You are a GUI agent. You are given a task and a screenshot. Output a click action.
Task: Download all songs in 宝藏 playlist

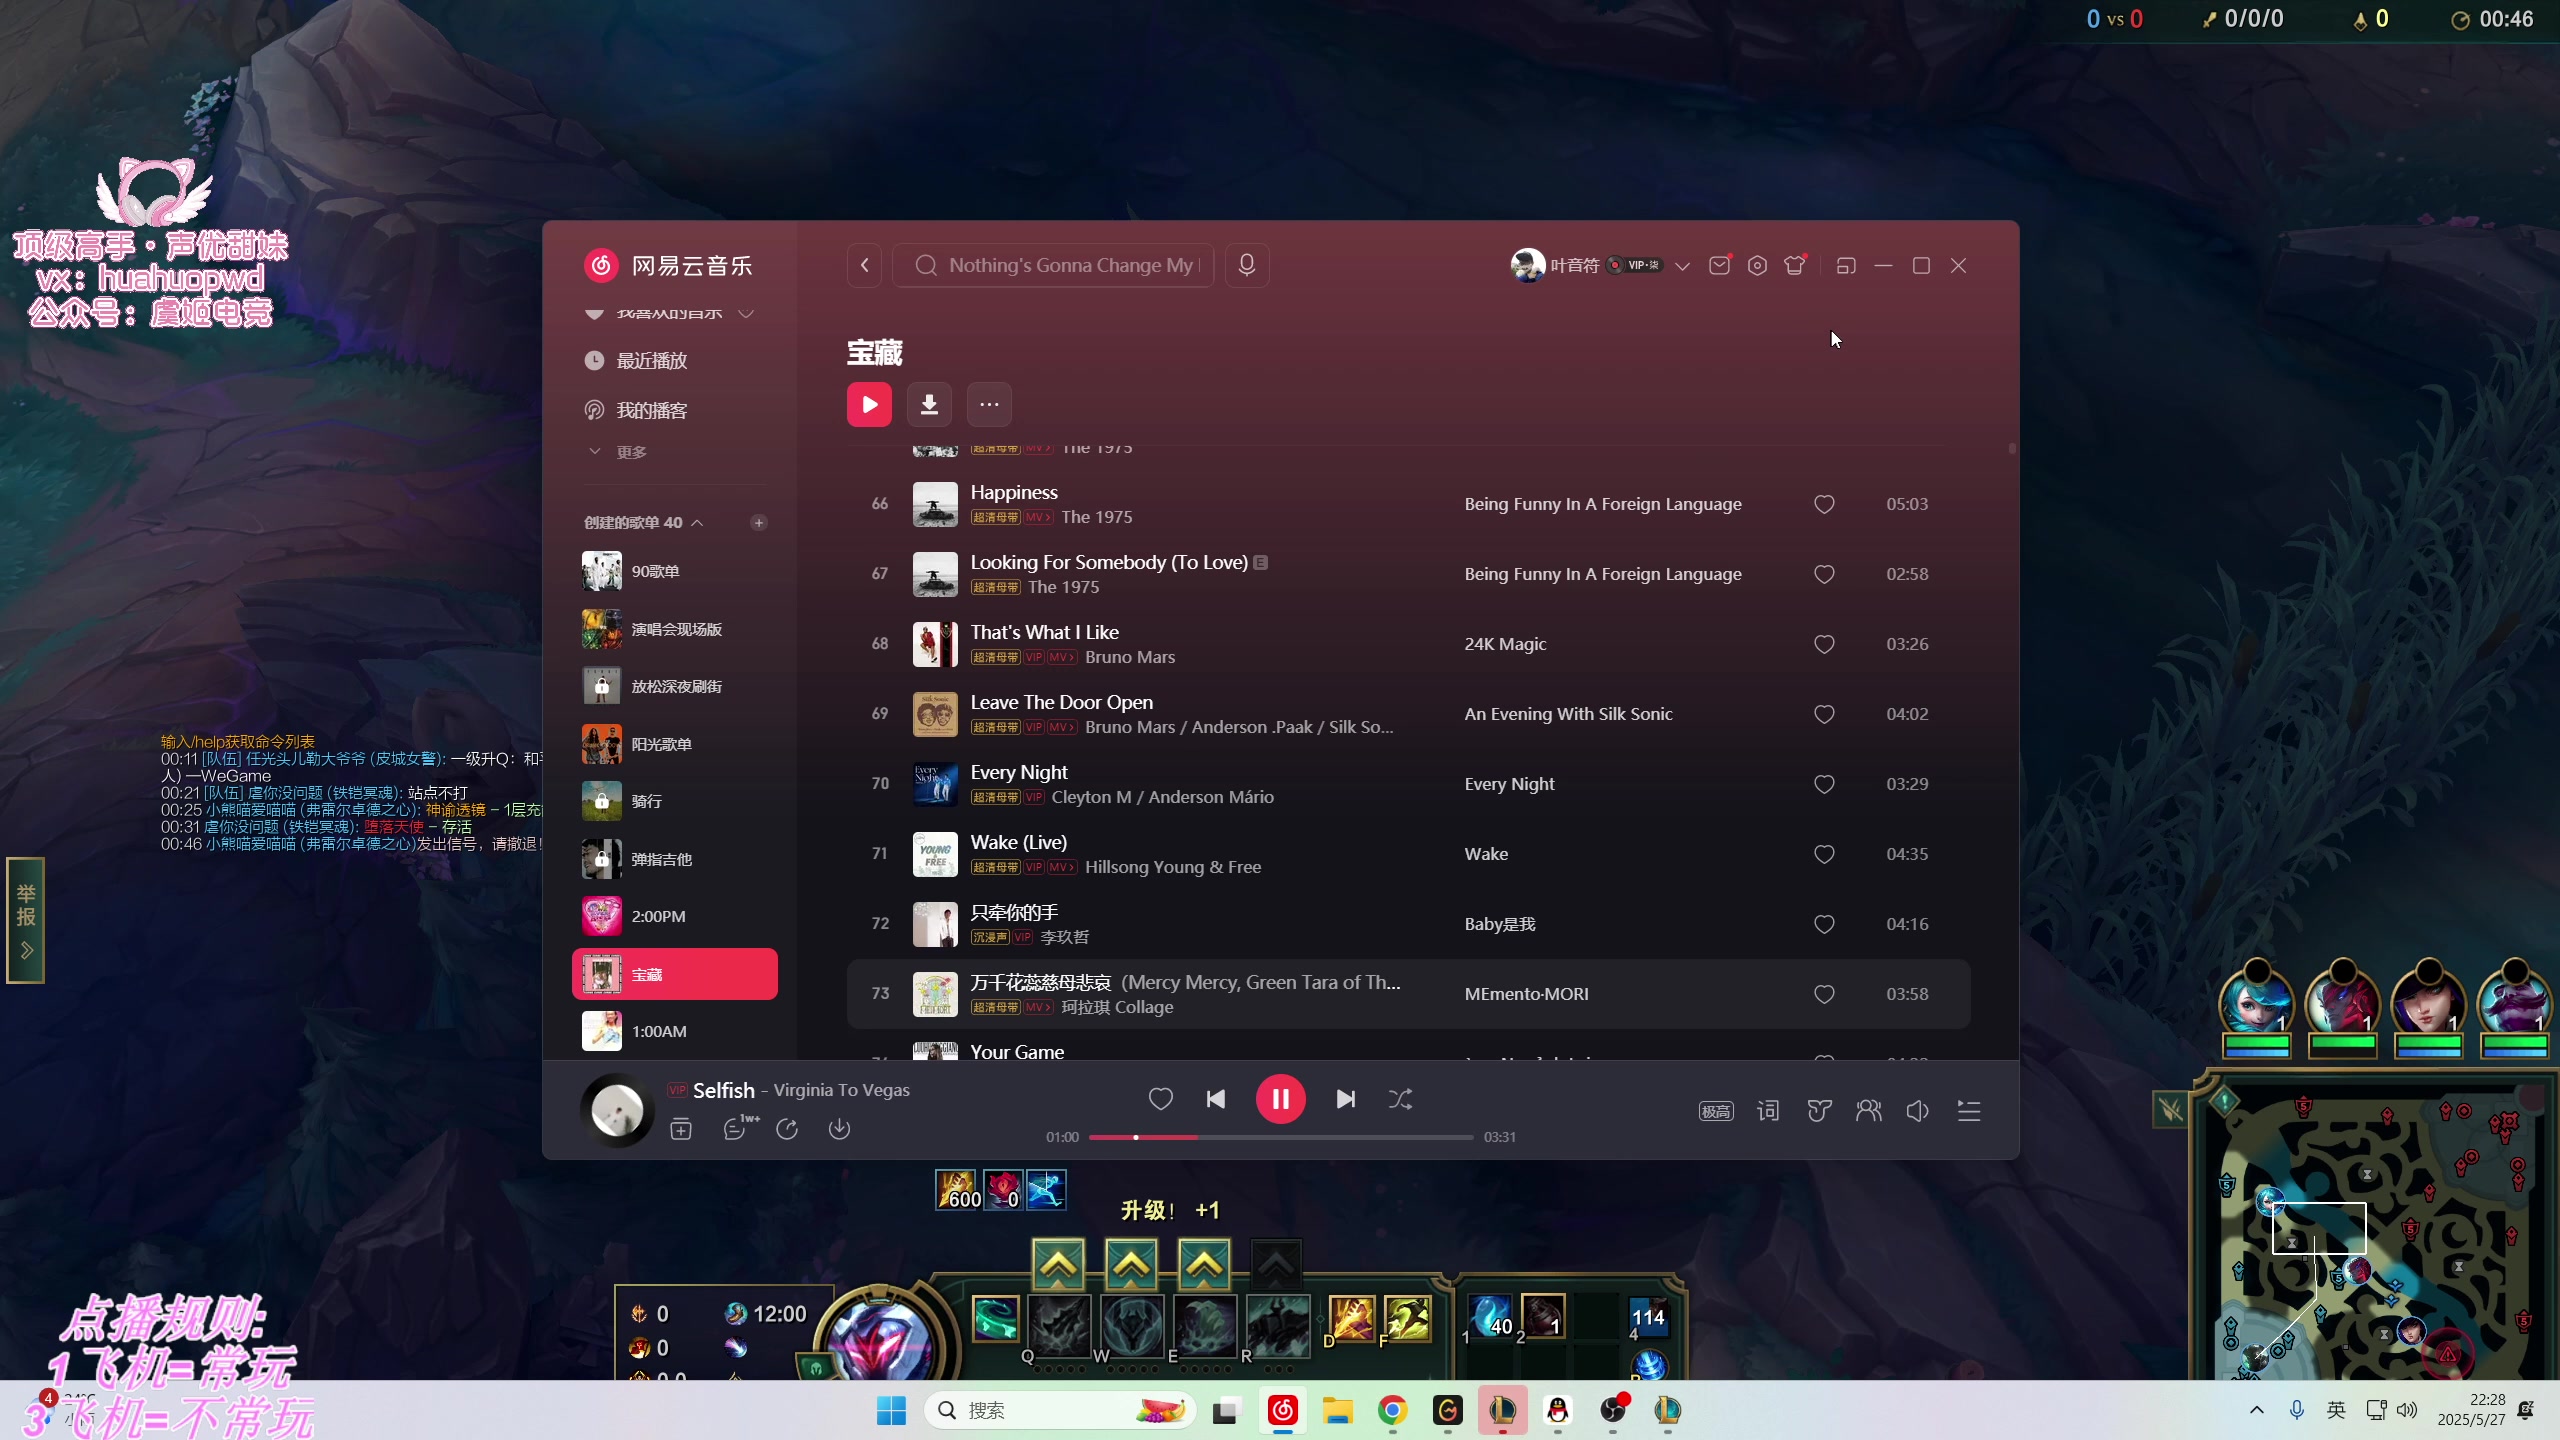pyautogui.click(x=929, y=404)
